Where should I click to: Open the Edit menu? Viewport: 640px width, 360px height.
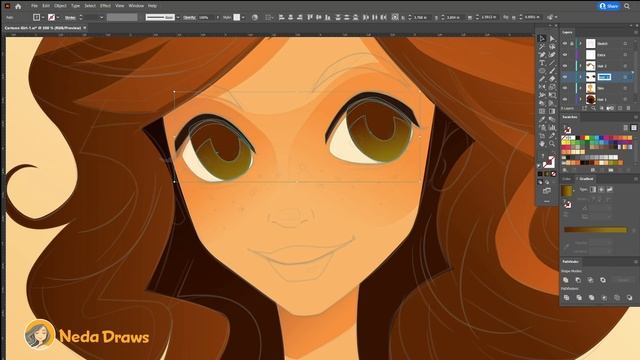tap(46, 6)
